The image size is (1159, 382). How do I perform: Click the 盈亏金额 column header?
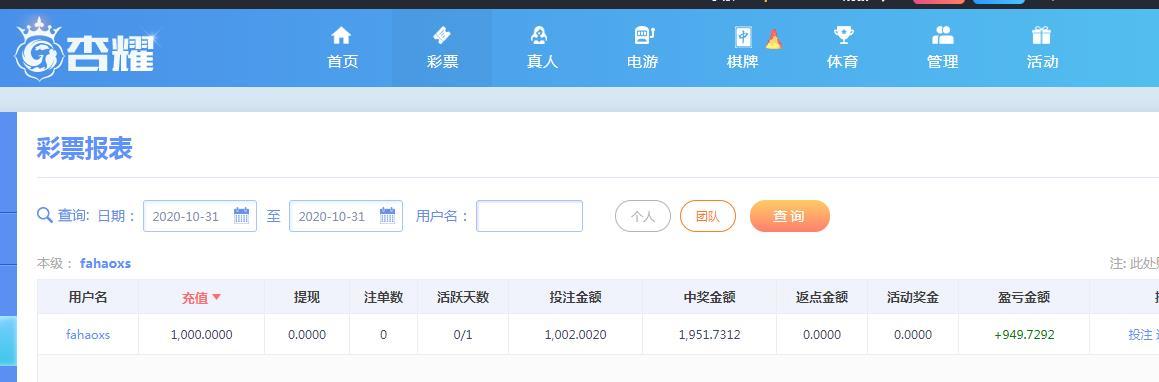(1024, 297)
